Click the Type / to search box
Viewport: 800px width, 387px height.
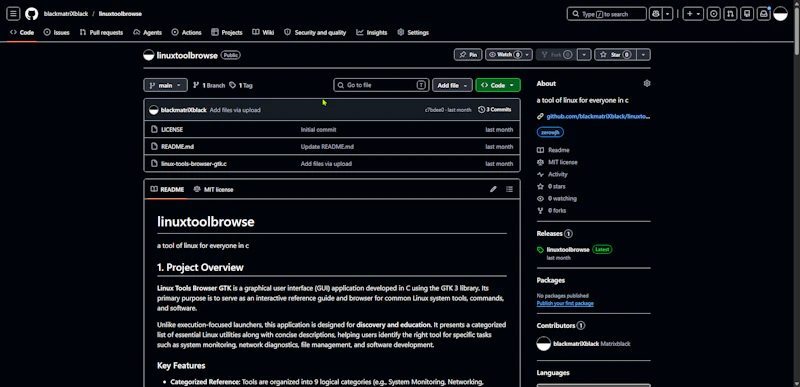tap(607, 14)
